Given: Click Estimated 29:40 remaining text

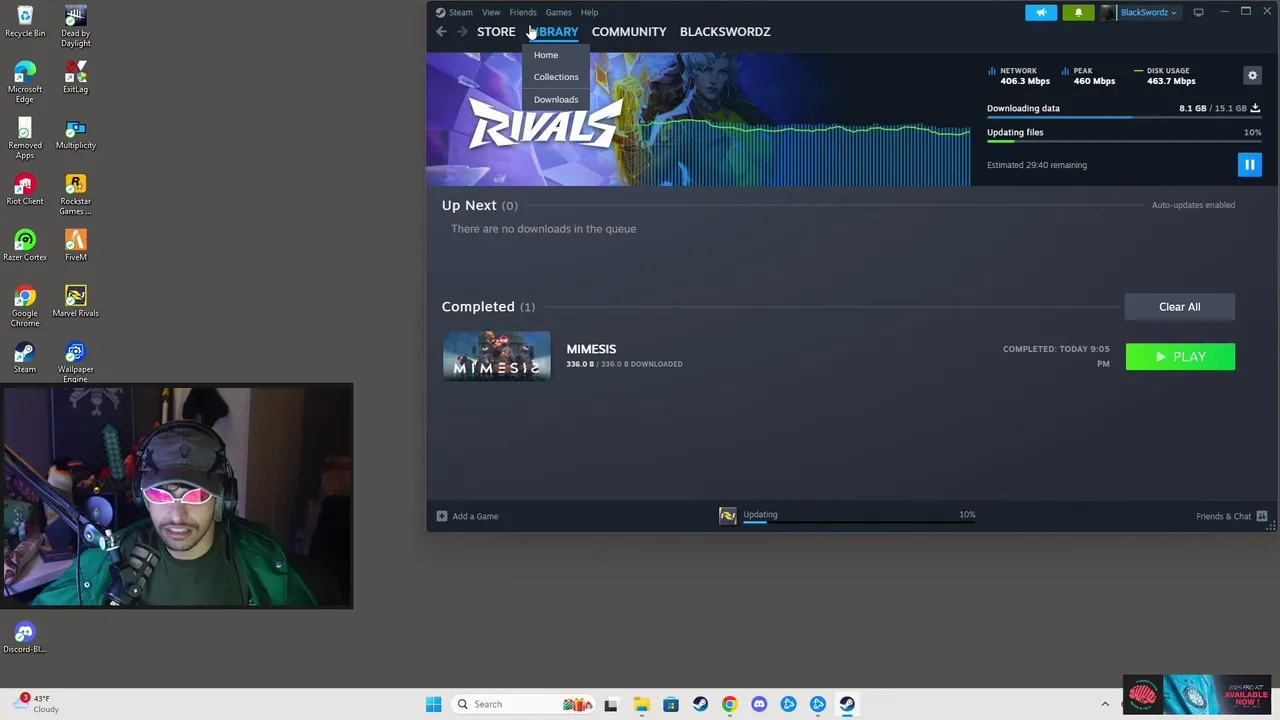Looking at the screenshot, I should (1037, 165).
